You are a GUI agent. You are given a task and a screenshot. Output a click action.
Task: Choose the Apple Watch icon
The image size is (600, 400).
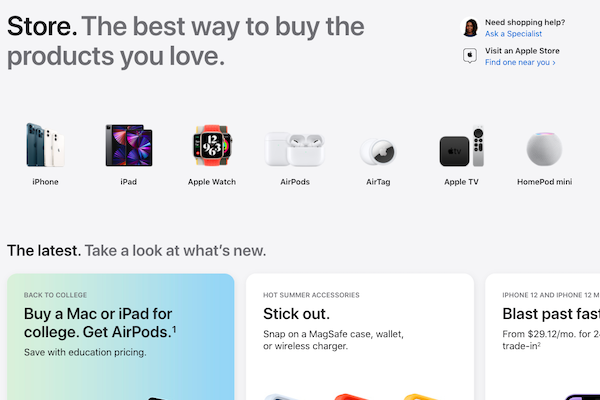click(212, 145)
